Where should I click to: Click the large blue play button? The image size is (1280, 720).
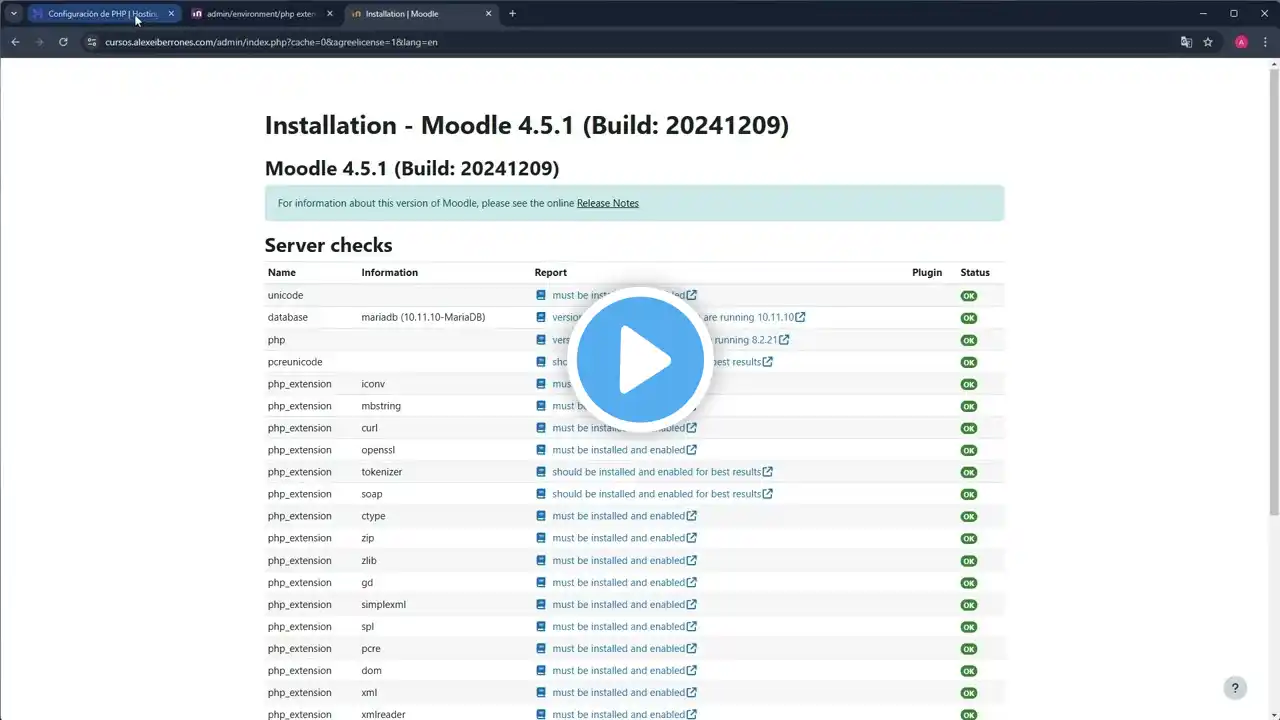[640, 360]
